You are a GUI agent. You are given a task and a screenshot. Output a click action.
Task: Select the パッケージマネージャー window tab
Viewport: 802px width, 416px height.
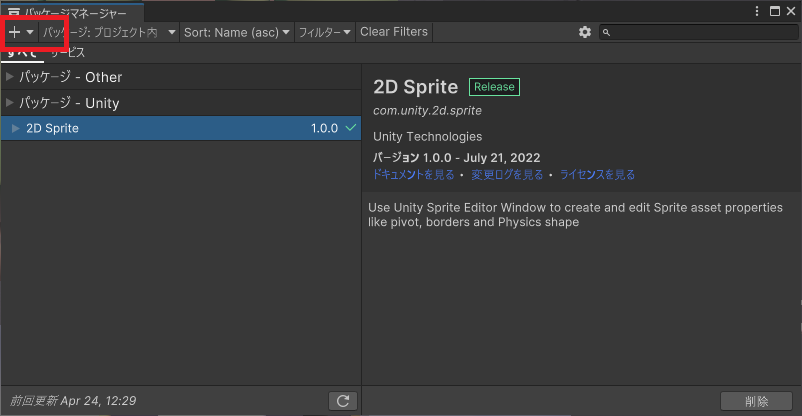[x=74, y=13]
